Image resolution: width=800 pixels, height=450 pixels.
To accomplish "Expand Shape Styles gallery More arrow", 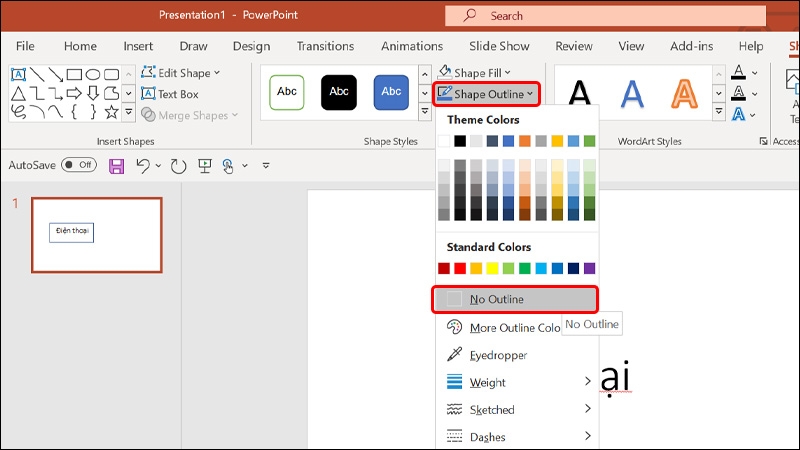I will (424, 111).
